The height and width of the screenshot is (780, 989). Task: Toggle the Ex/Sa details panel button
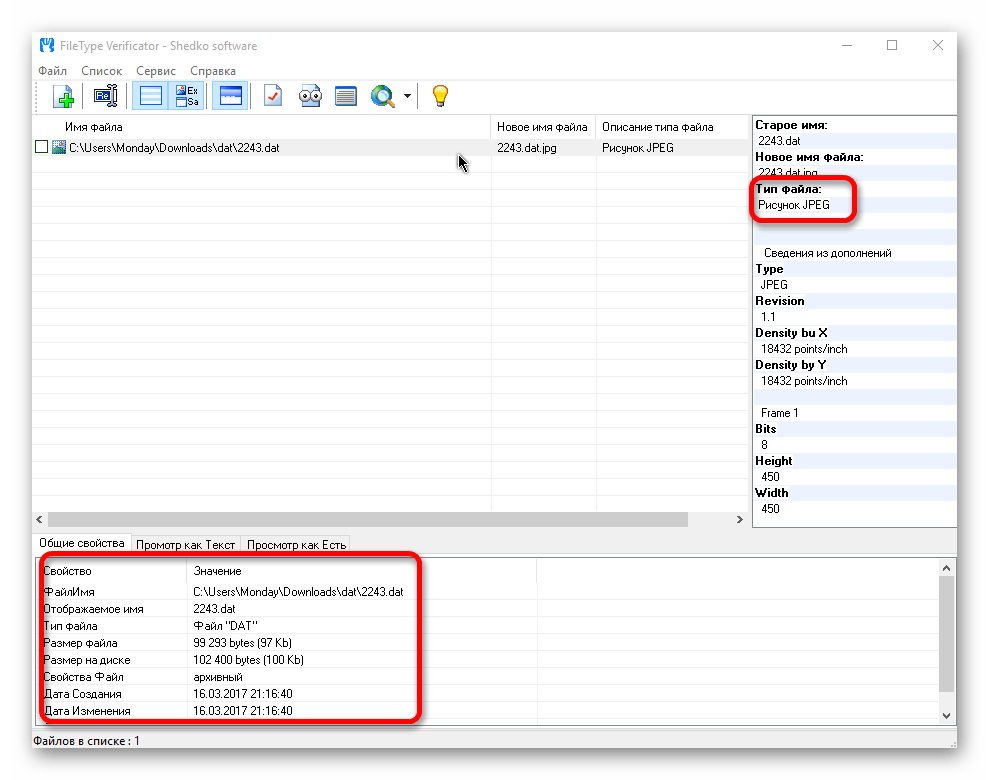187,96
